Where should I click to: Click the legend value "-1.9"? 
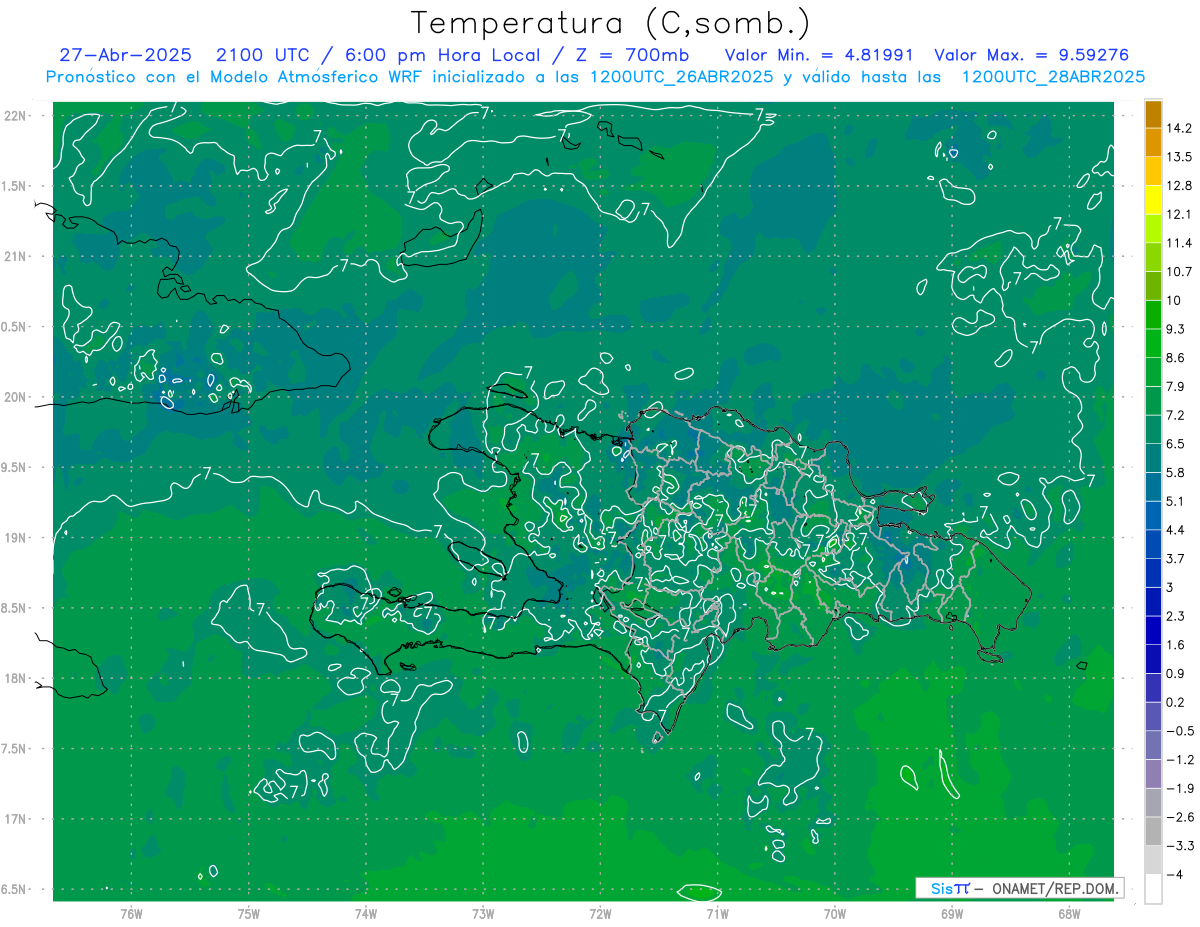[1181, 788]
